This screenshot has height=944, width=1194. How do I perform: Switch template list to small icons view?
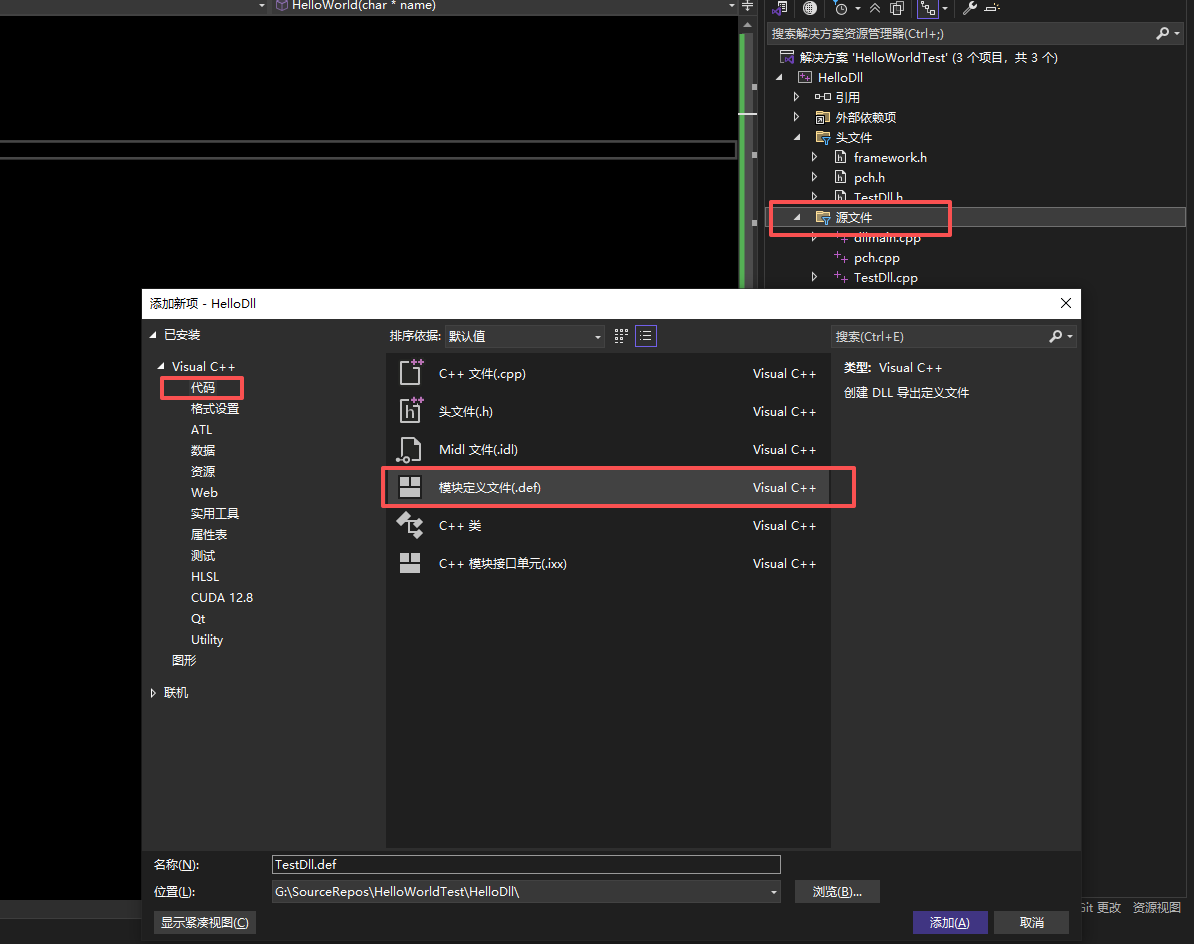pyautogui.click(x=646, y=336)
